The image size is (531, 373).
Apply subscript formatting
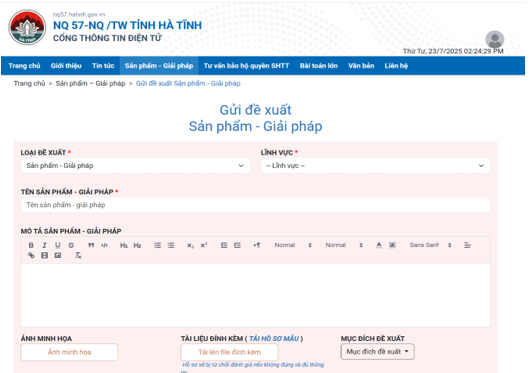[x=191, y=245]
